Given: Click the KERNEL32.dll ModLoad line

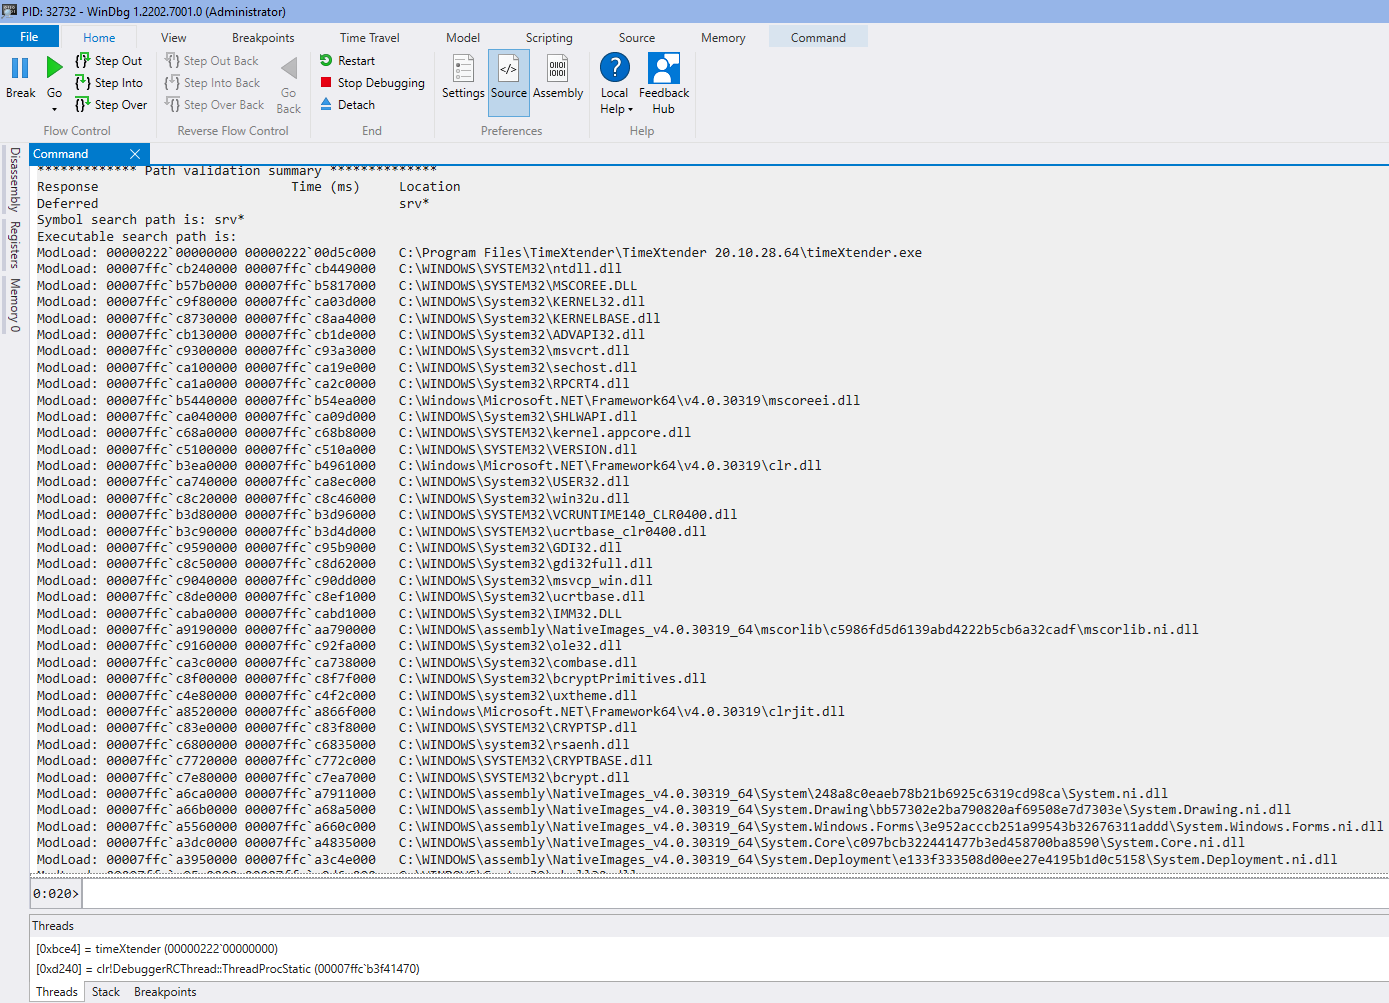Looking at the screenshot, I should 340,302.
